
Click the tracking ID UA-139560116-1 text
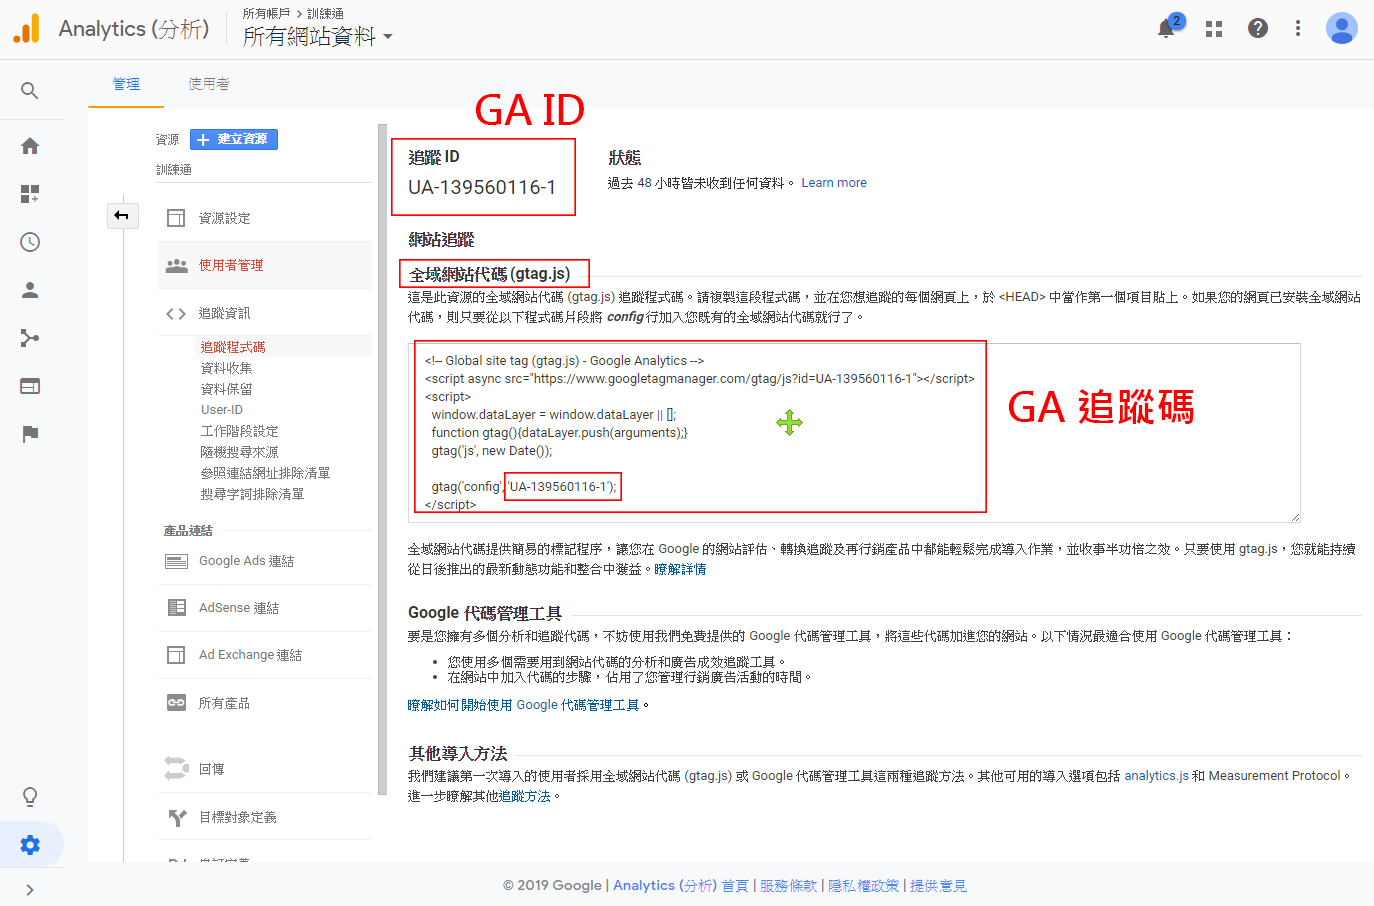pos(482,187)
